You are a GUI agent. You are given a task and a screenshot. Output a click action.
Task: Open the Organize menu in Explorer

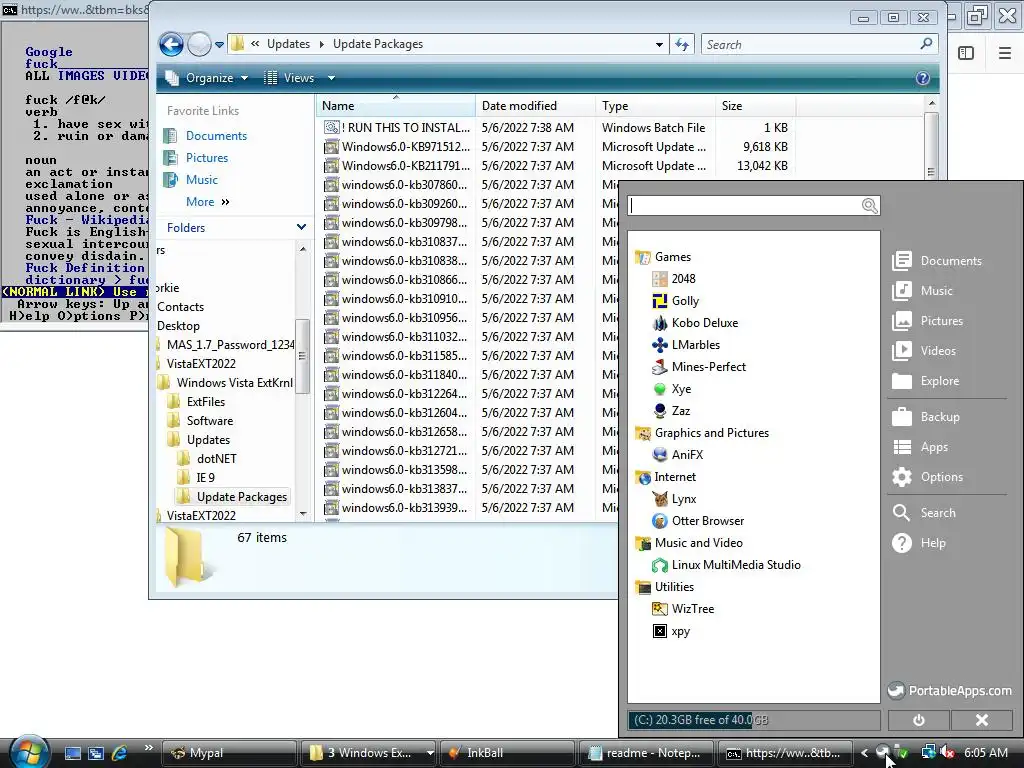click(206, 78)
